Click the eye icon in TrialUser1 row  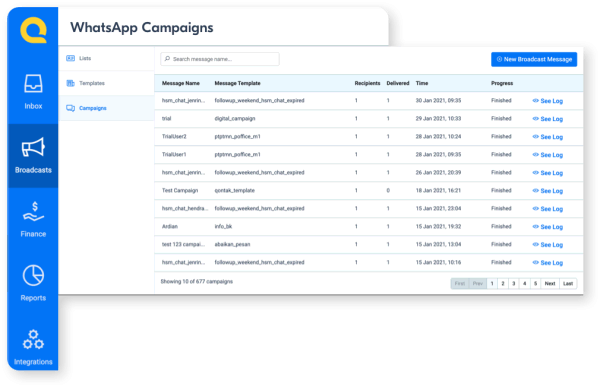tap(535, 155)
